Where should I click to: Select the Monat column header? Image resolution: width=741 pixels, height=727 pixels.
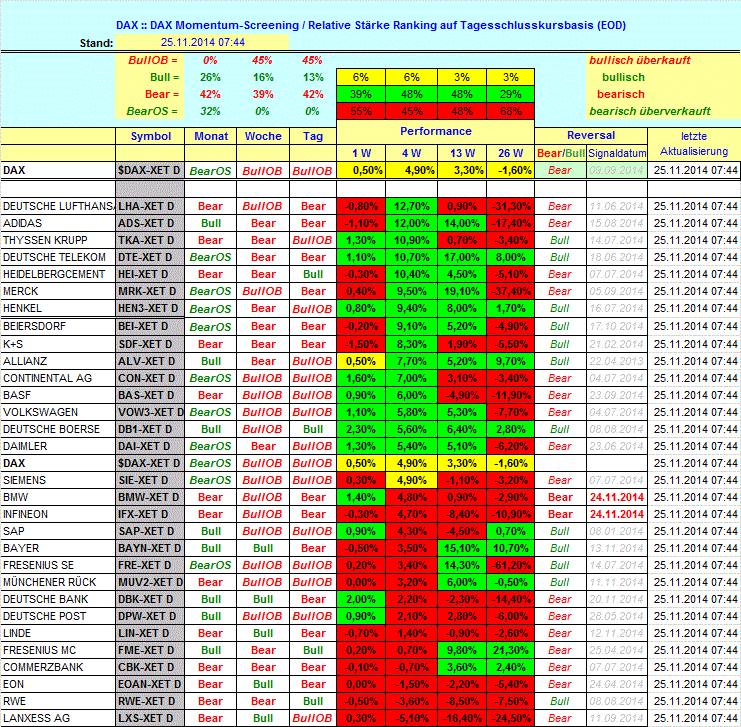click(211, 136)
